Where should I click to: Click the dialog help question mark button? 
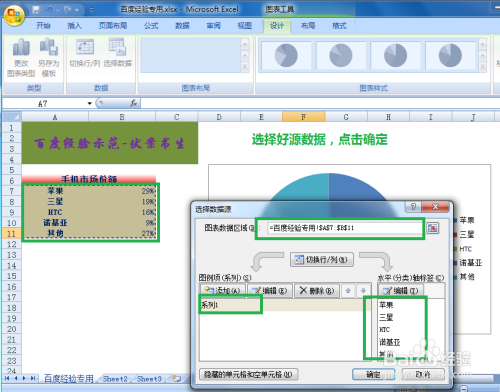point(413,207)
